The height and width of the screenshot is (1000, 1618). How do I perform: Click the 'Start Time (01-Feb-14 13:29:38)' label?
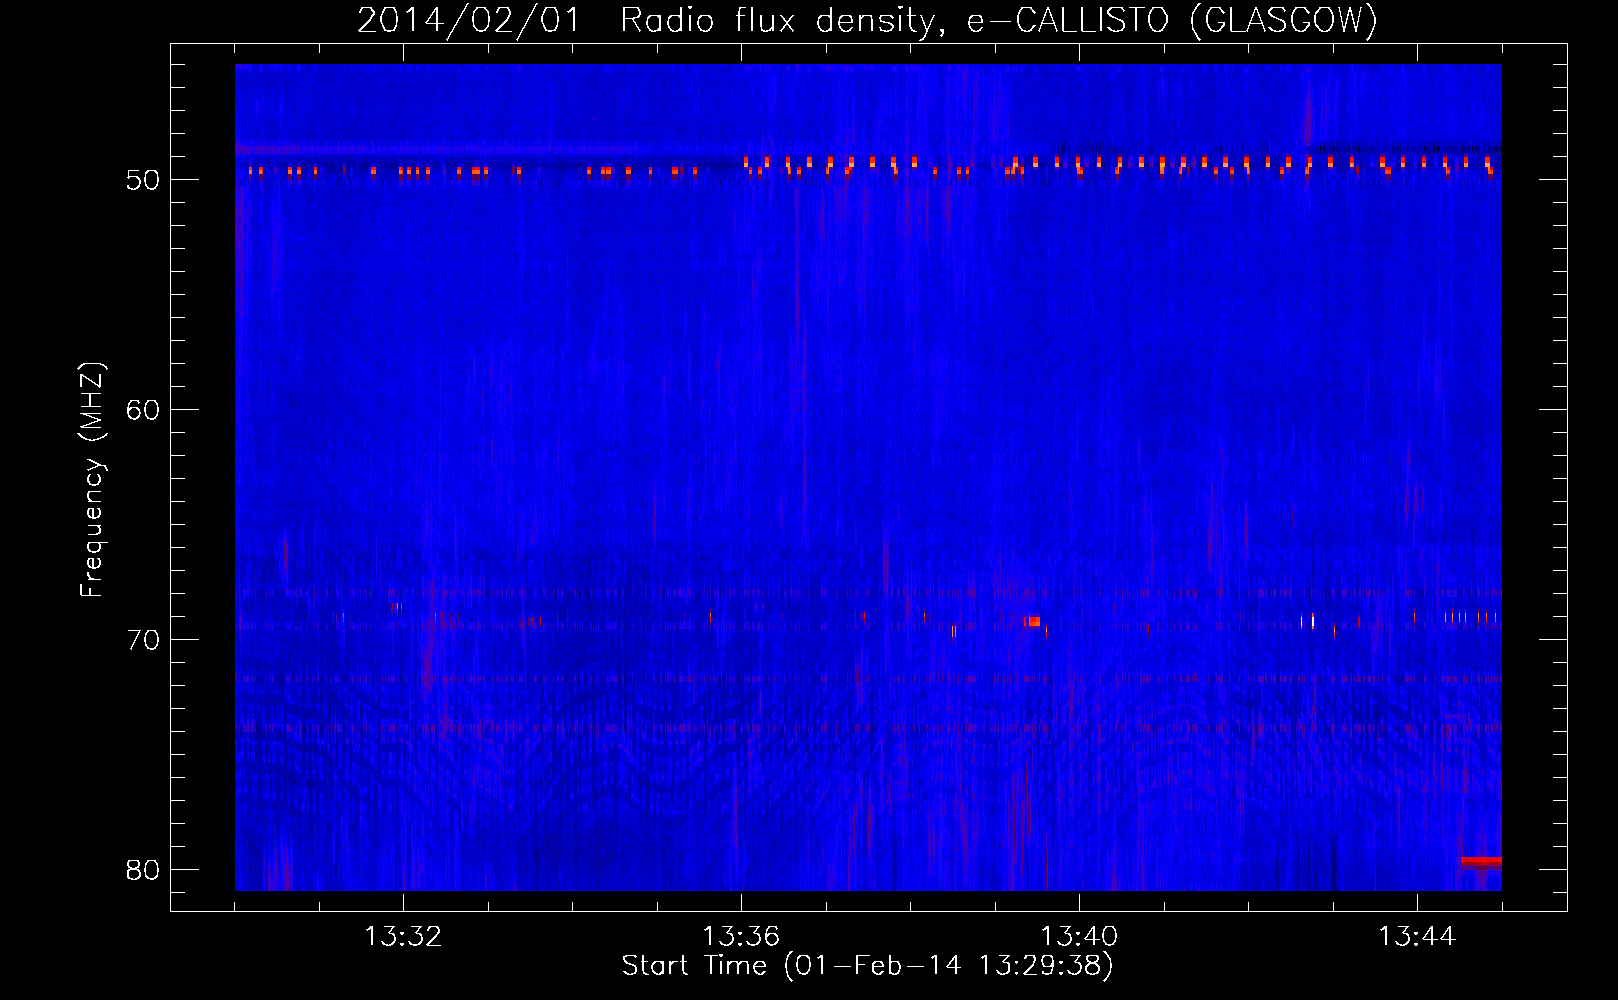point(867,966)
